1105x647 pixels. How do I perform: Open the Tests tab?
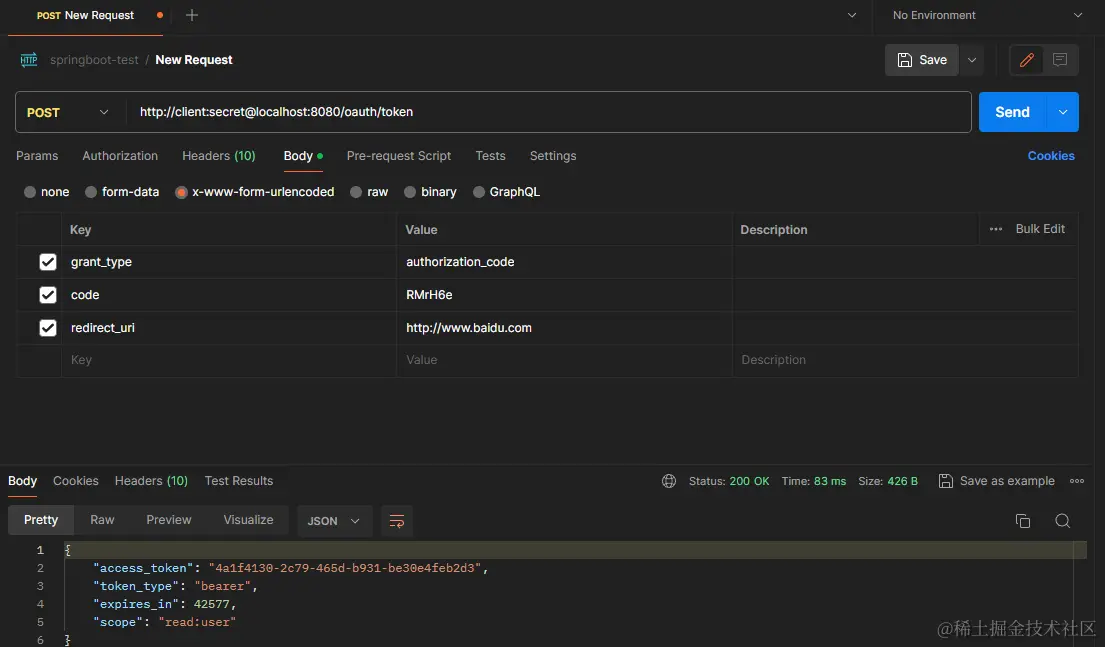point(490,156)
